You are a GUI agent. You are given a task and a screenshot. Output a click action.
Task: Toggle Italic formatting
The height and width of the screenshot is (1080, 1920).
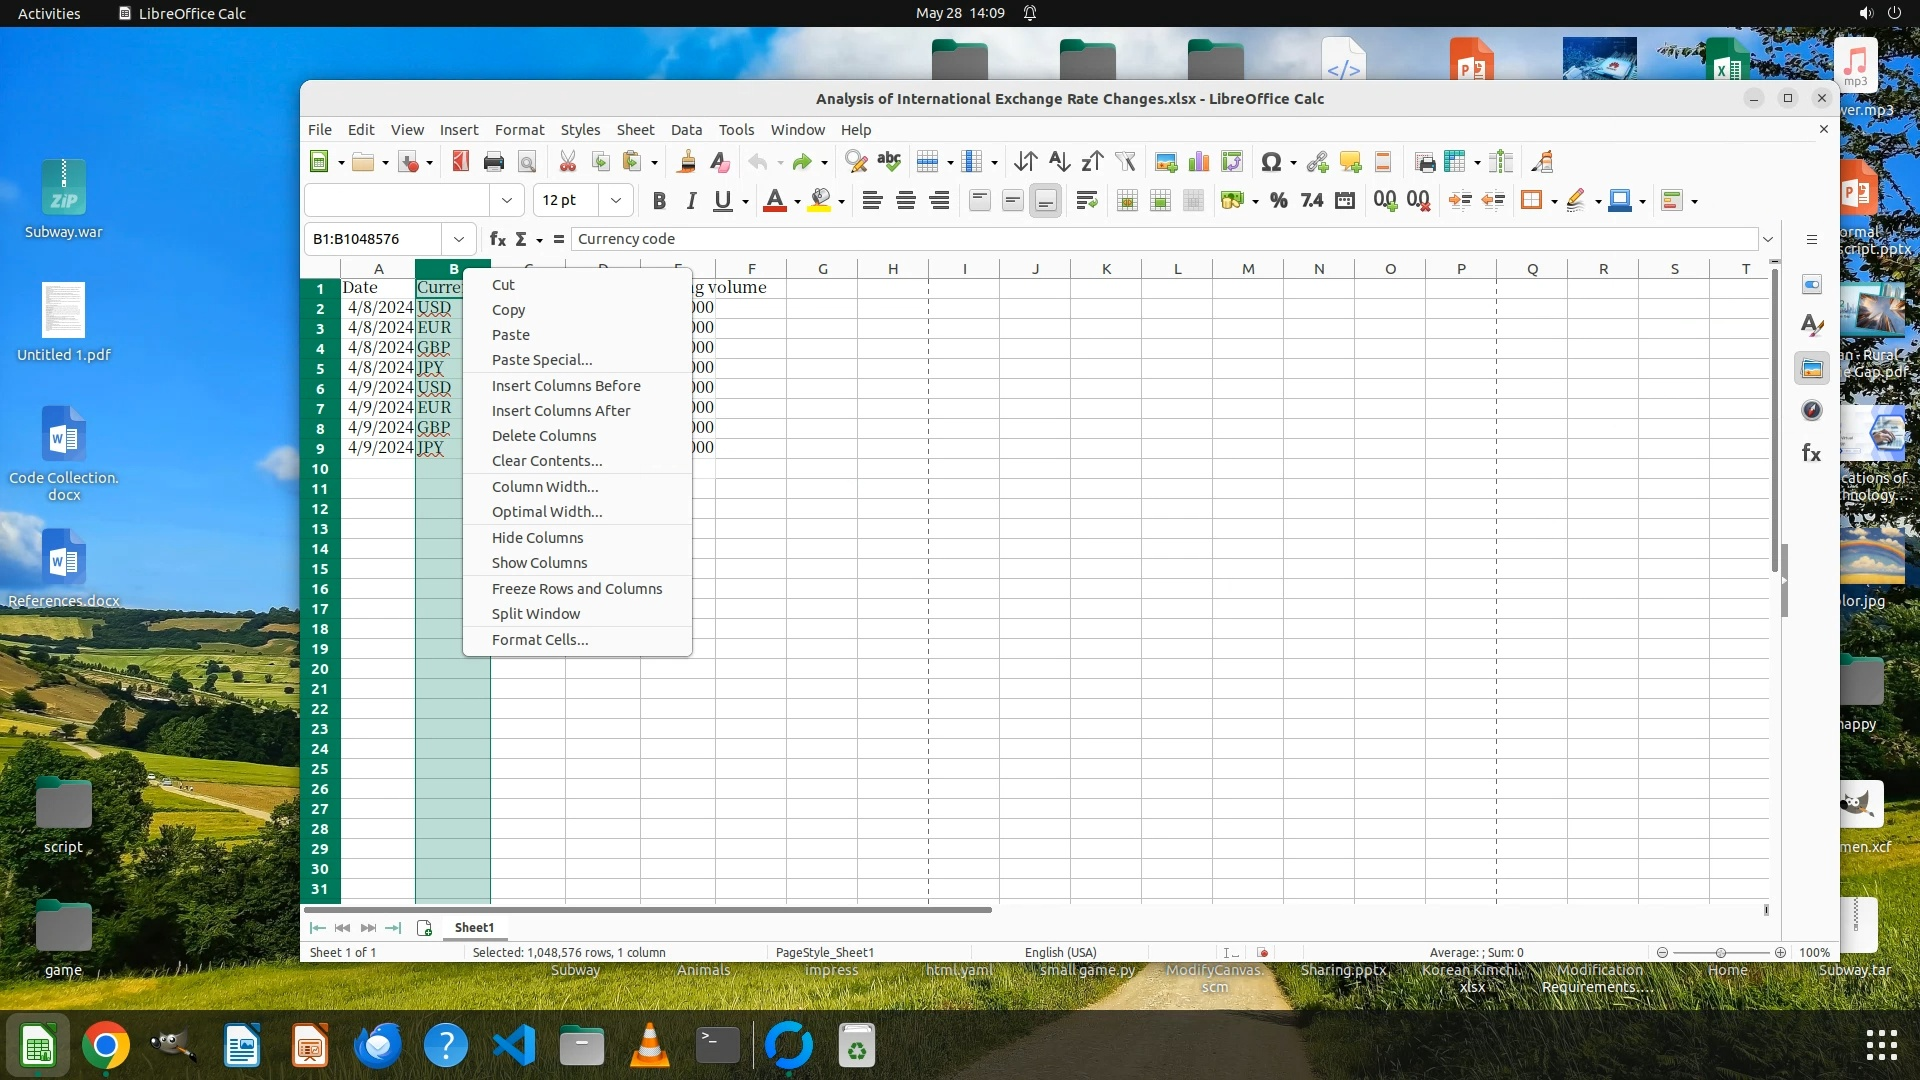(x=690, y=201)
